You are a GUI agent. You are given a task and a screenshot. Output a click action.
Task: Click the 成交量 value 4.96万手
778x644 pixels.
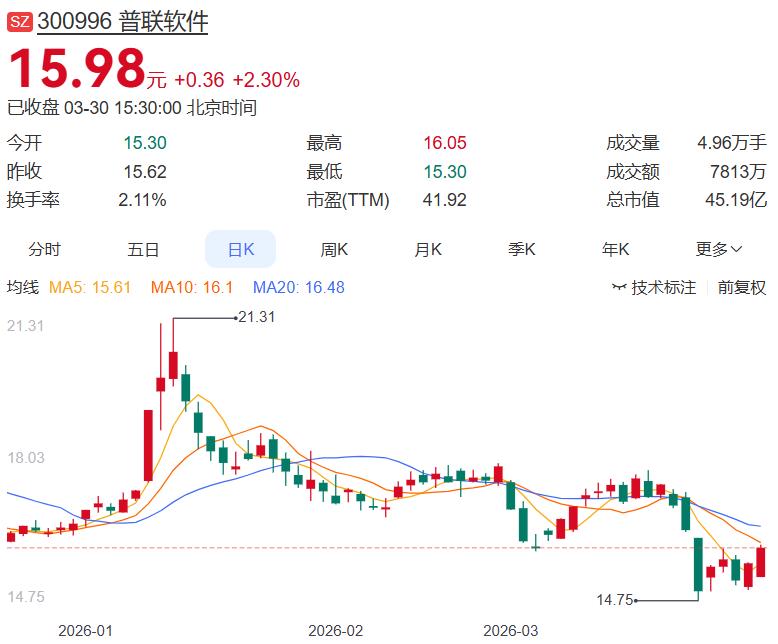(732, 143)
